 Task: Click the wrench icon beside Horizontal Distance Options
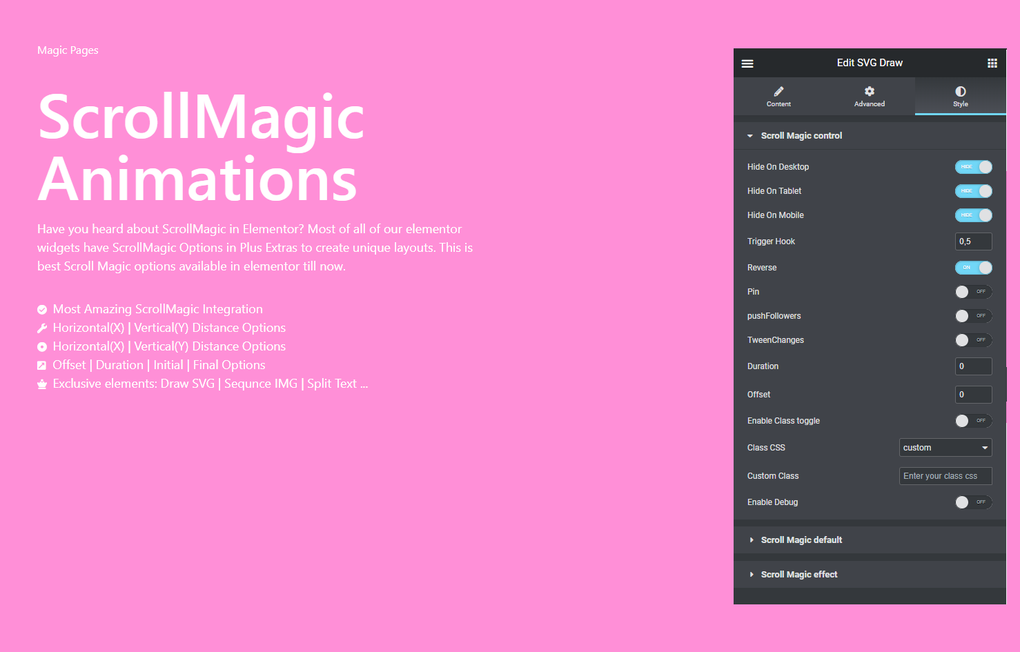click(x=41, y=327)
